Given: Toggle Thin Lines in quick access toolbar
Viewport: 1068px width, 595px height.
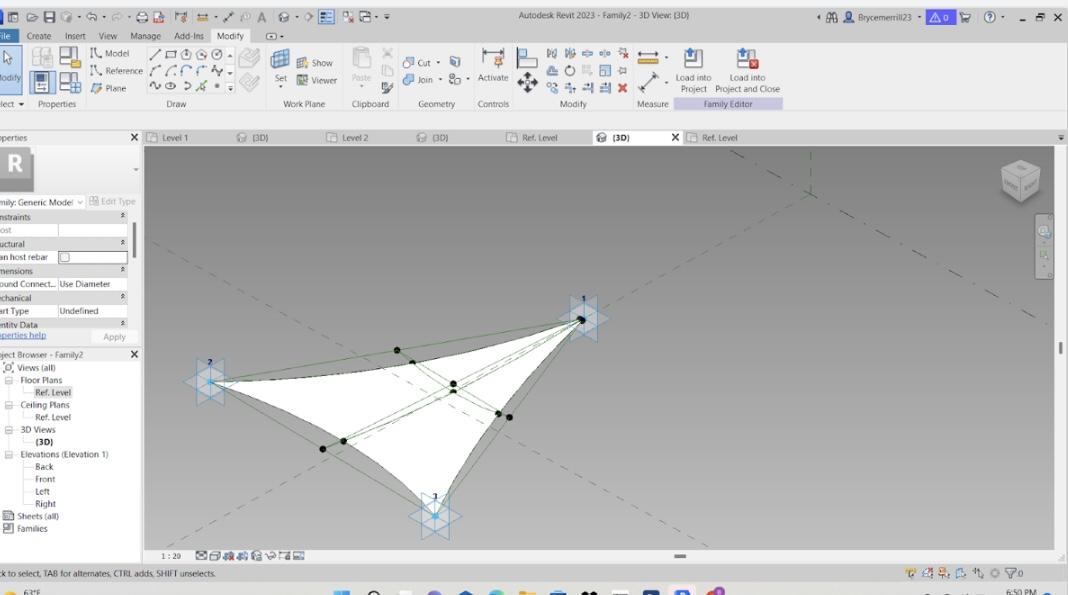Looking at the screenshot, I should tap(326, 17).
